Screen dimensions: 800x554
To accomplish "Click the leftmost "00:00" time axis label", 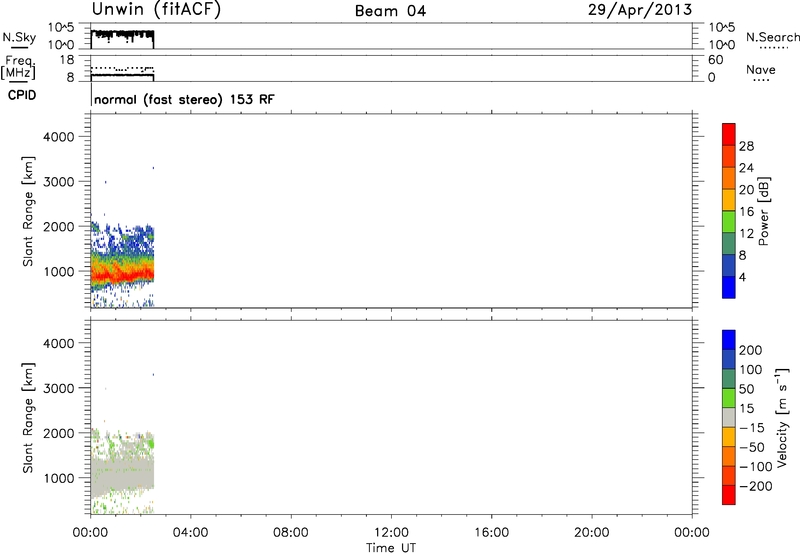I will [90, 533].
